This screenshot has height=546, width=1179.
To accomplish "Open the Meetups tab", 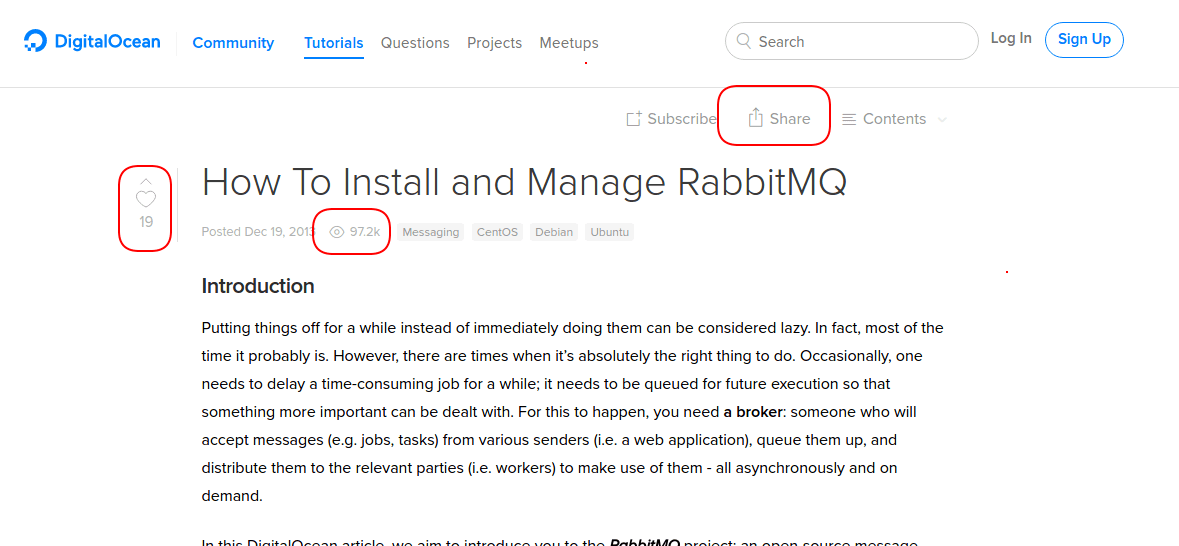I will [x=569, y=43].
